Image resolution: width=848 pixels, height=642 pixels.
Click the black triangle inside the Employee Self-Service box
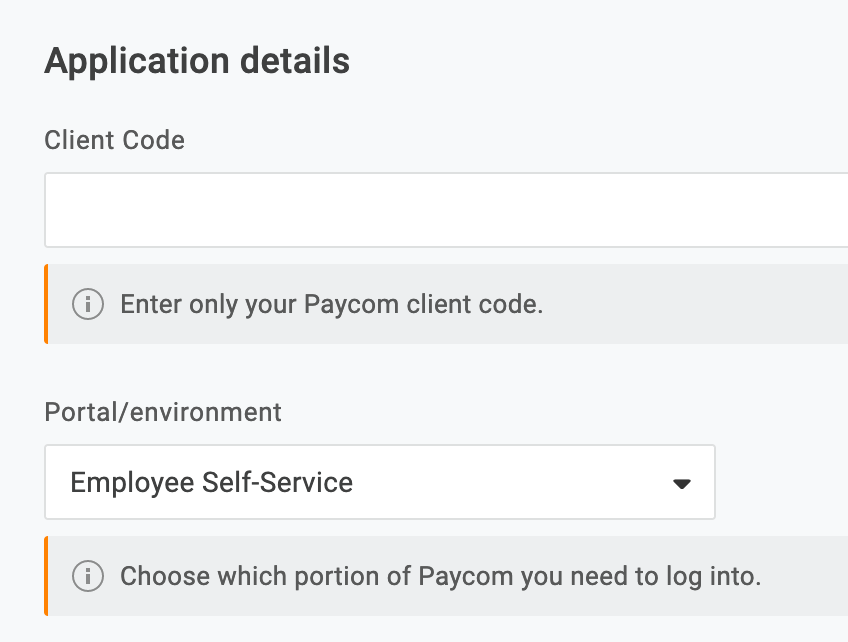[681, 483]
